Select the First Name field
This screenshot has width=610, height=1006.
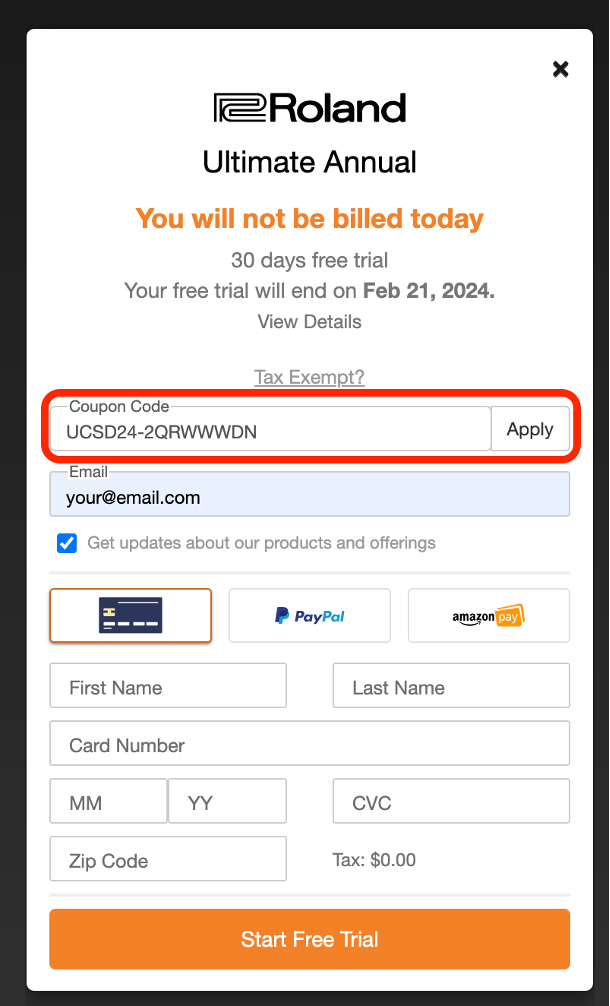pos(168,687)
